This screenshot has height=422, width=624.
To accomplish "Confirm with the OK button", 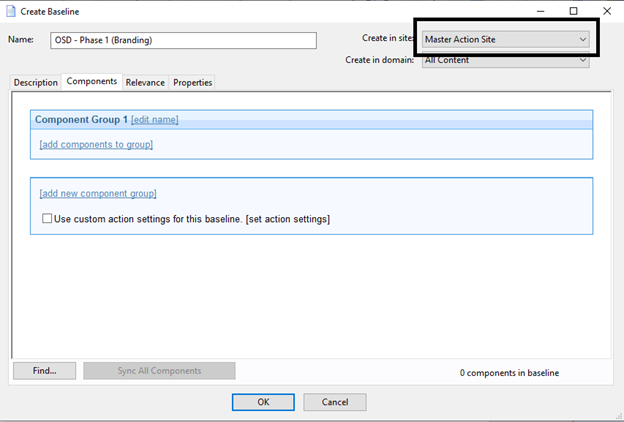I will coord(263,402).
